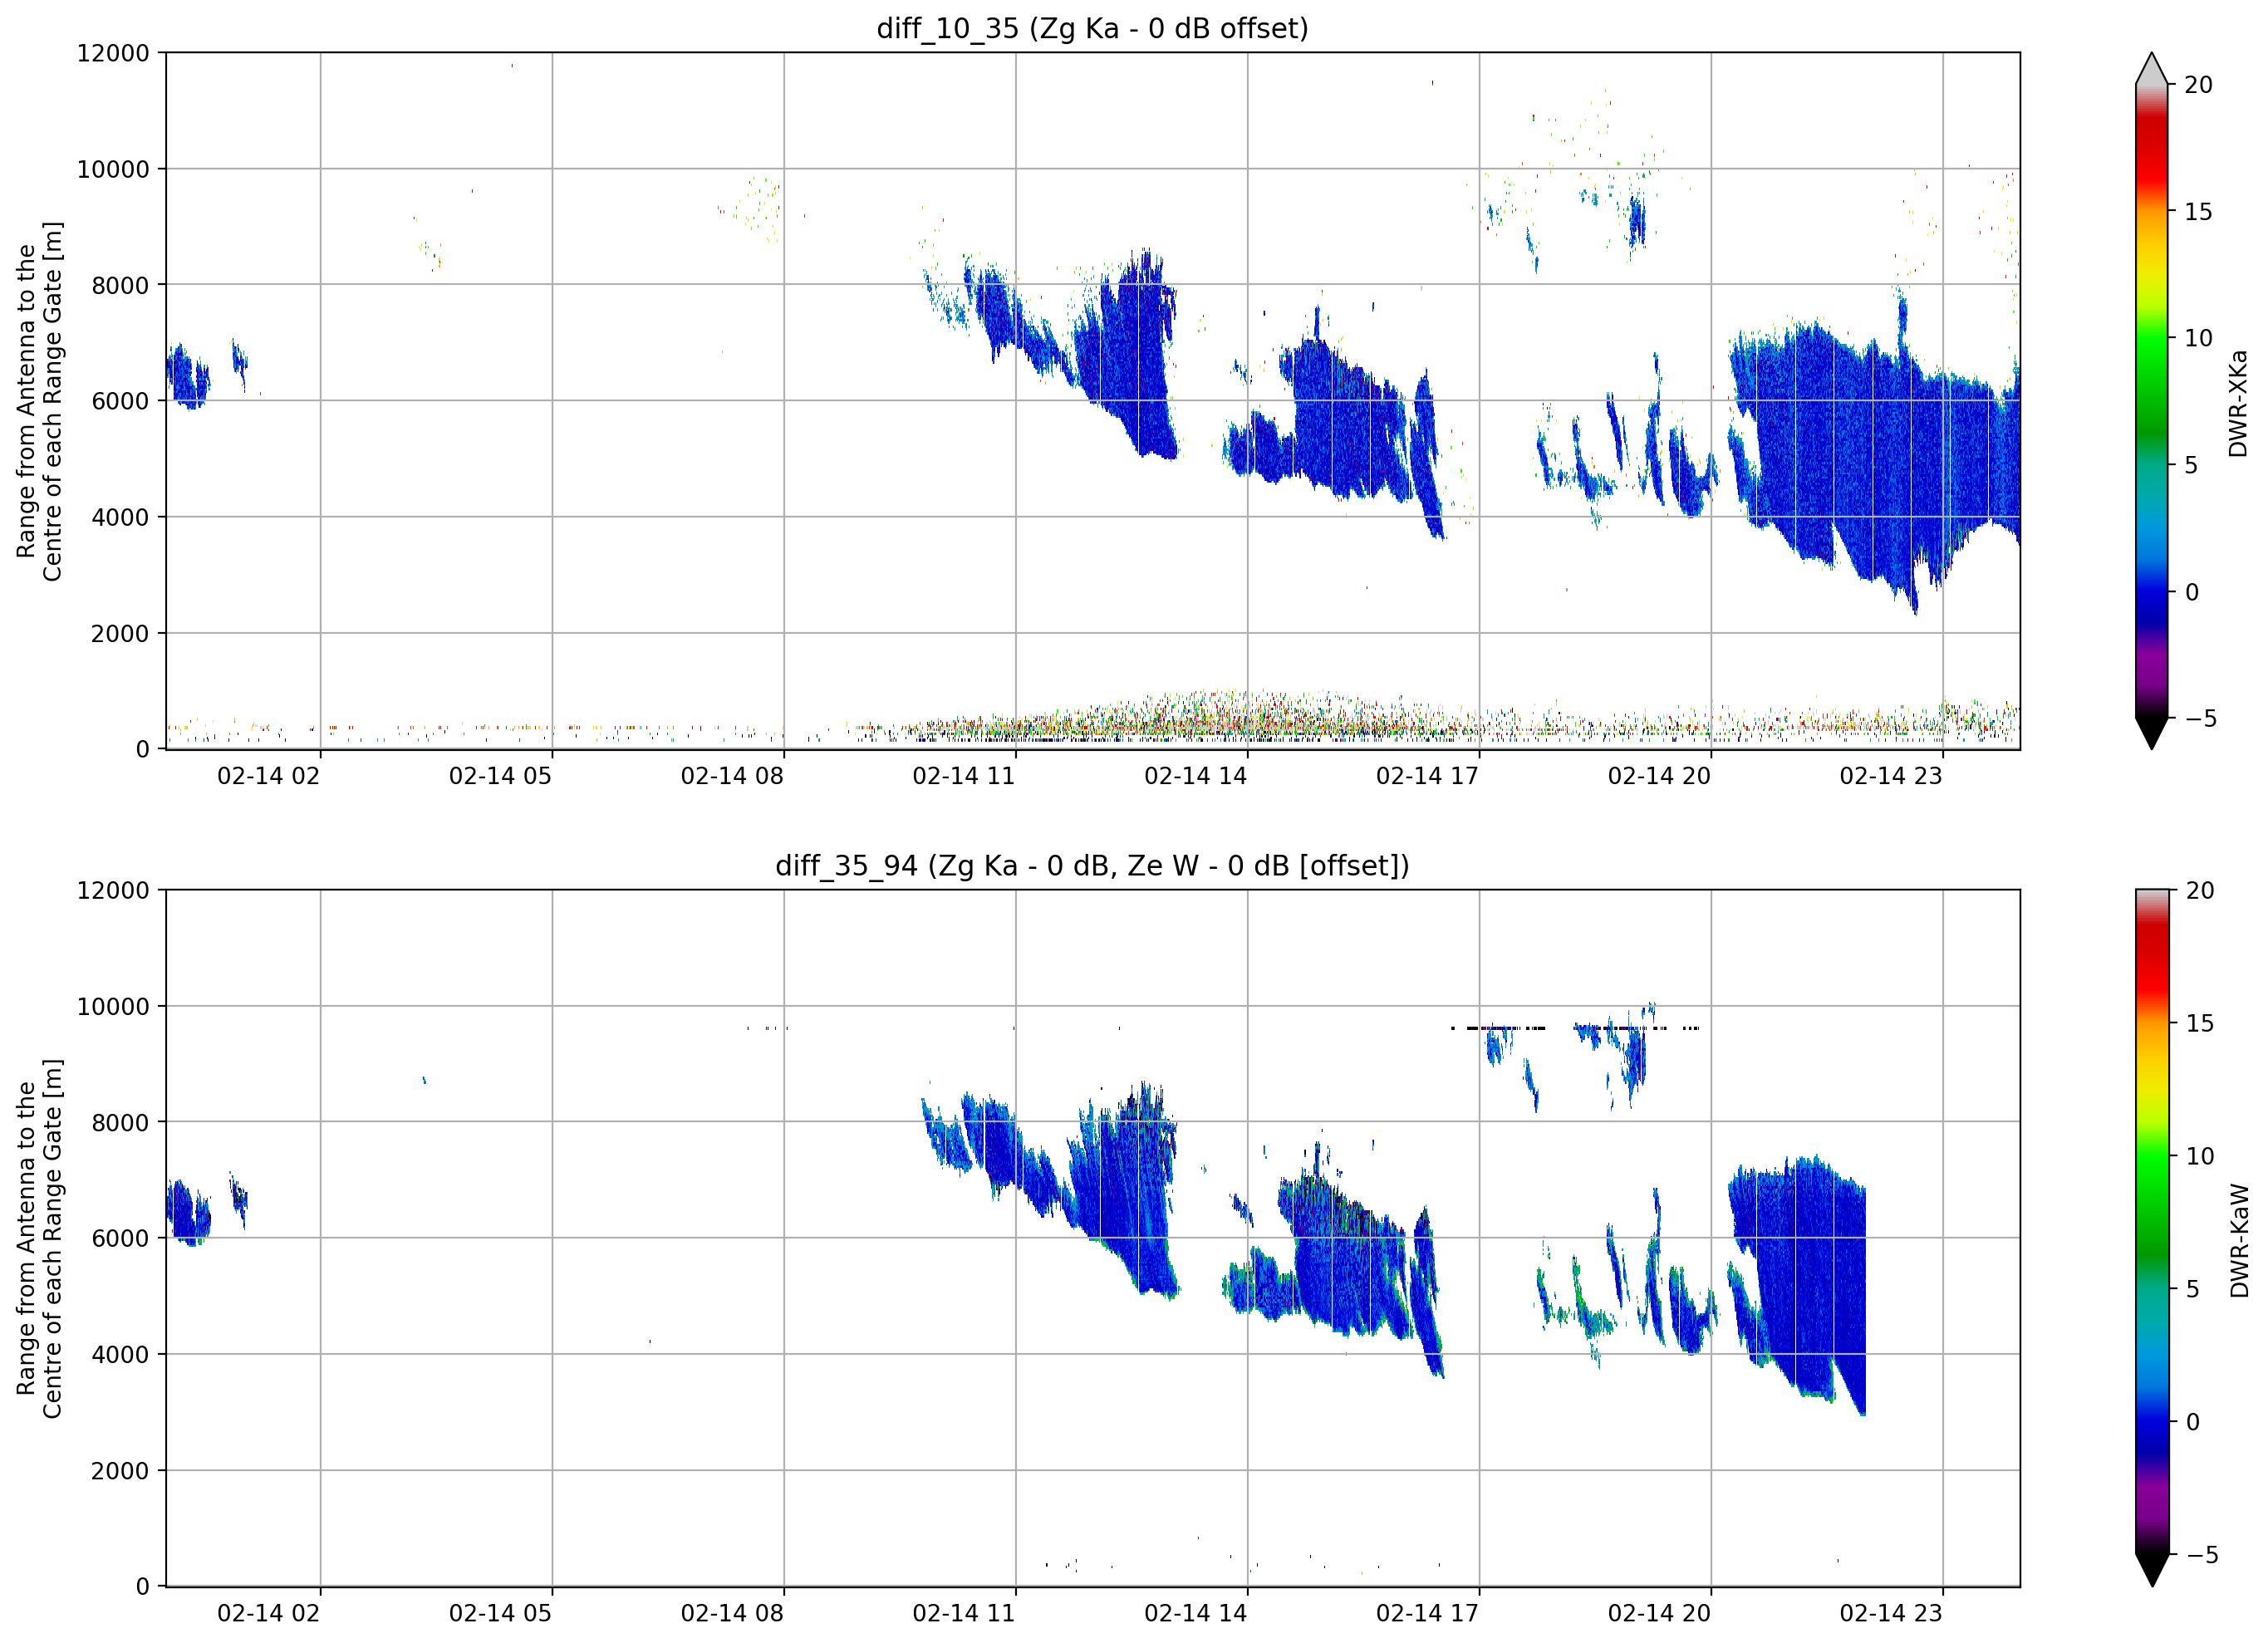Click "02-14 17" x-tick under the diff_35_94 plot
The width and height of the screenshot is (2268, 1643).
tap(1427, 1613)
